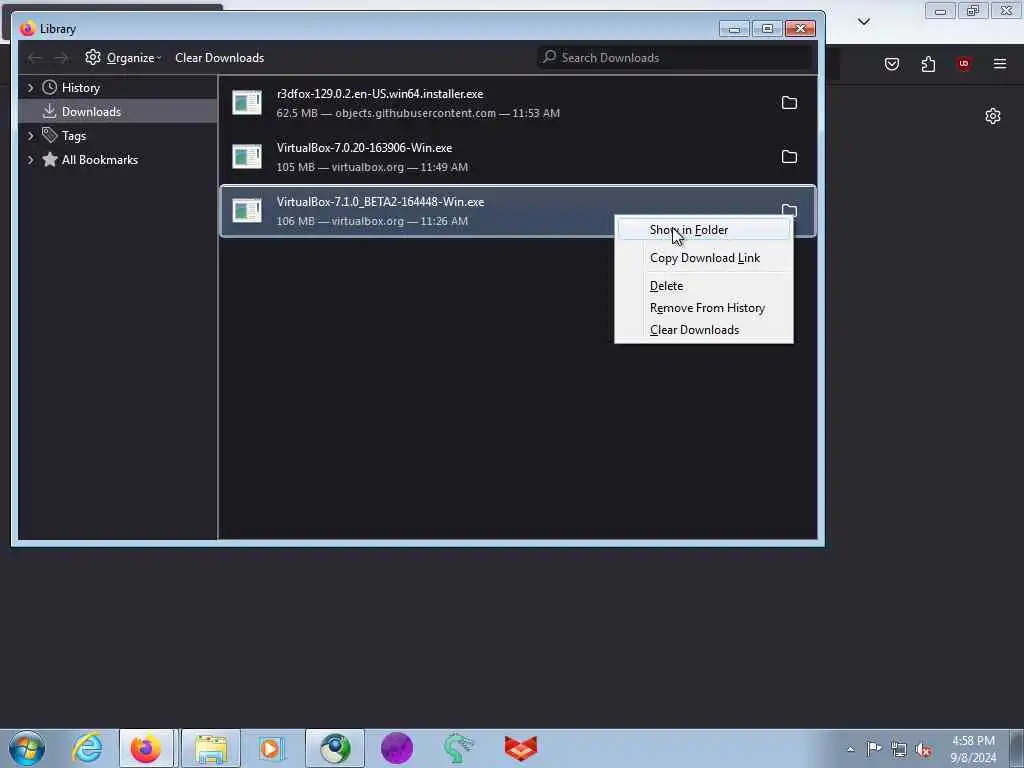Click the blue-green globe taskbar icon
The image size is (1024, 768).
tap(335, 748)
